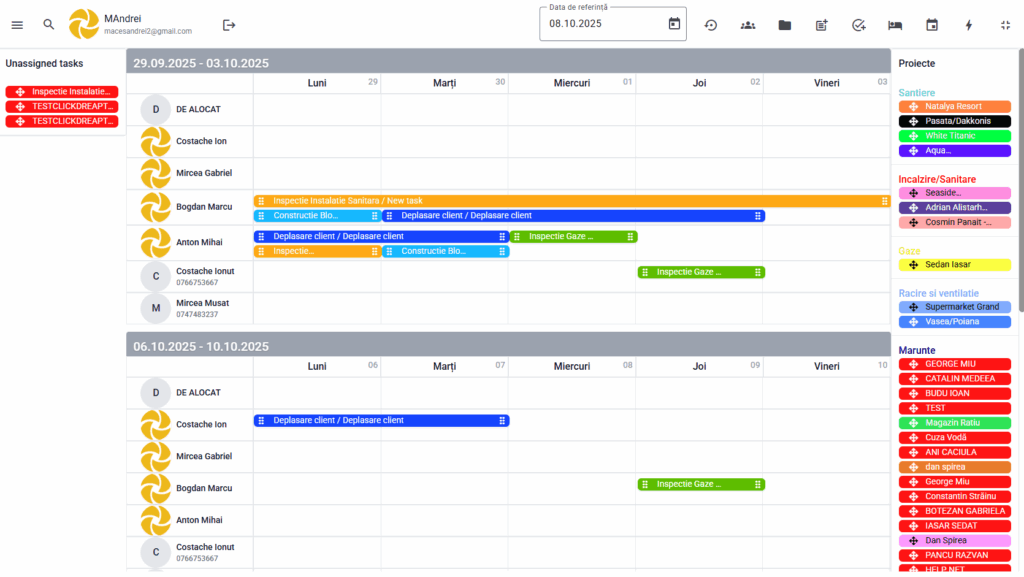Click the 08.10.2025 reference date field
The image size is (1024, 577).
[x=600, y=24]
